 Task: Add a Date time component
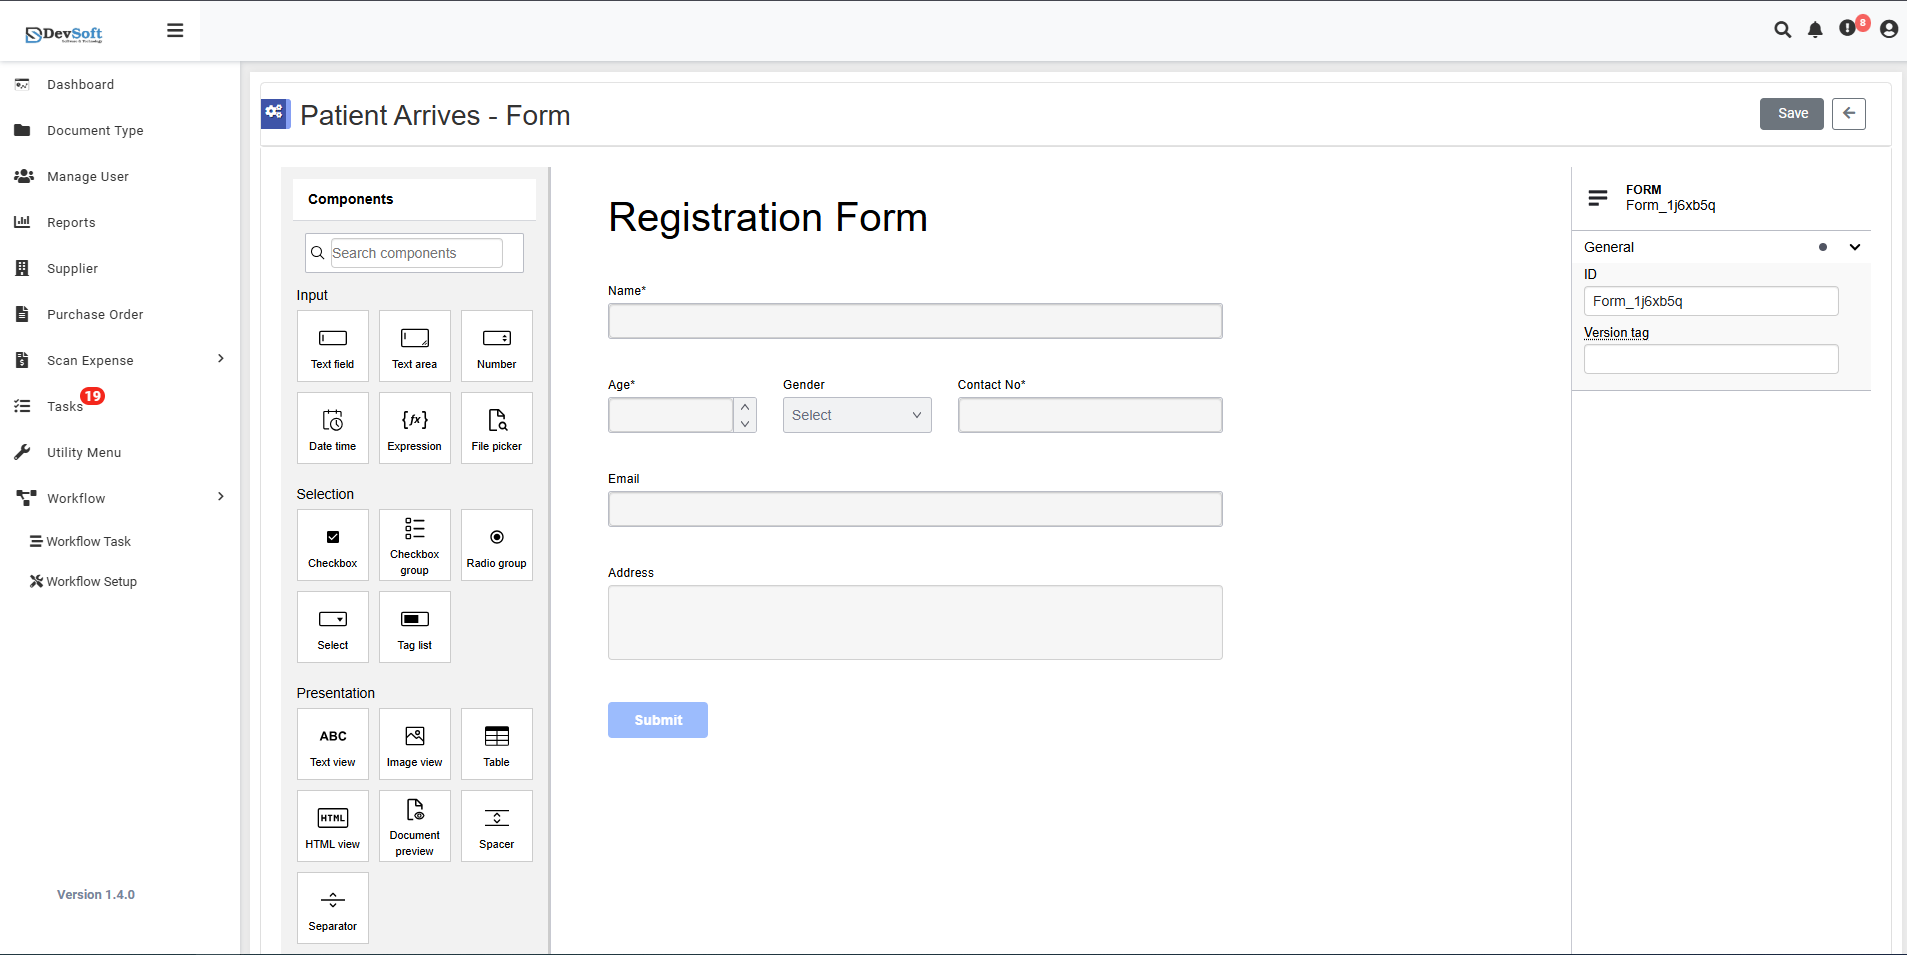click(x=332, y=428)
